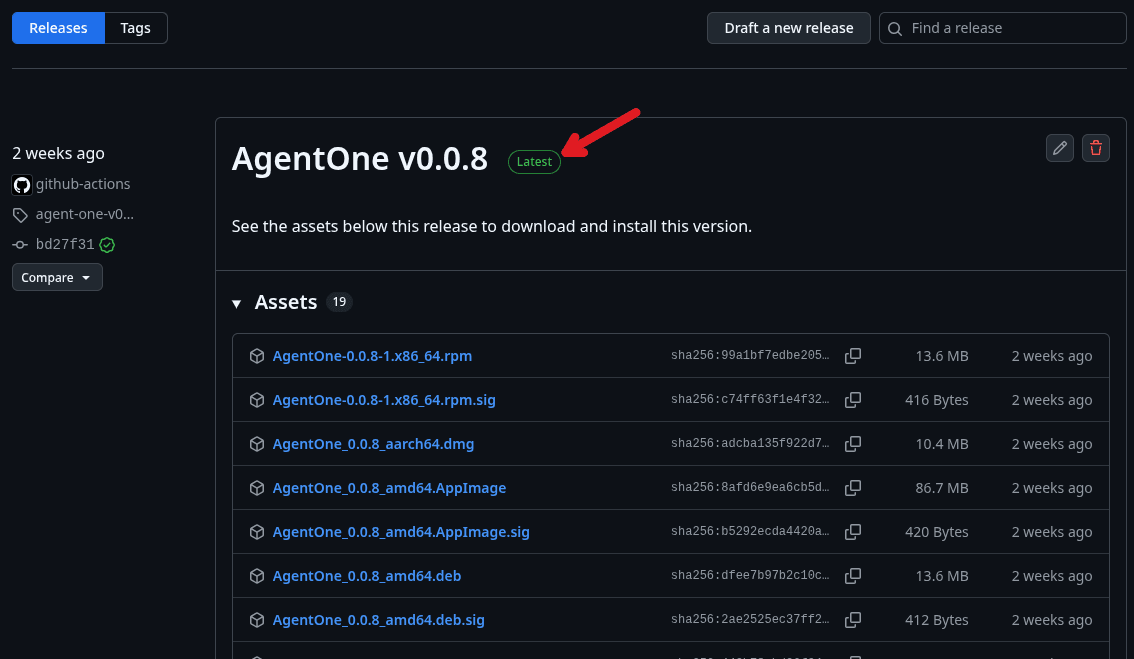1134x659 pixels.
Task: Copy the sha256 checksum of the x86_64.rpm asset
Action: tap(853, 355)
